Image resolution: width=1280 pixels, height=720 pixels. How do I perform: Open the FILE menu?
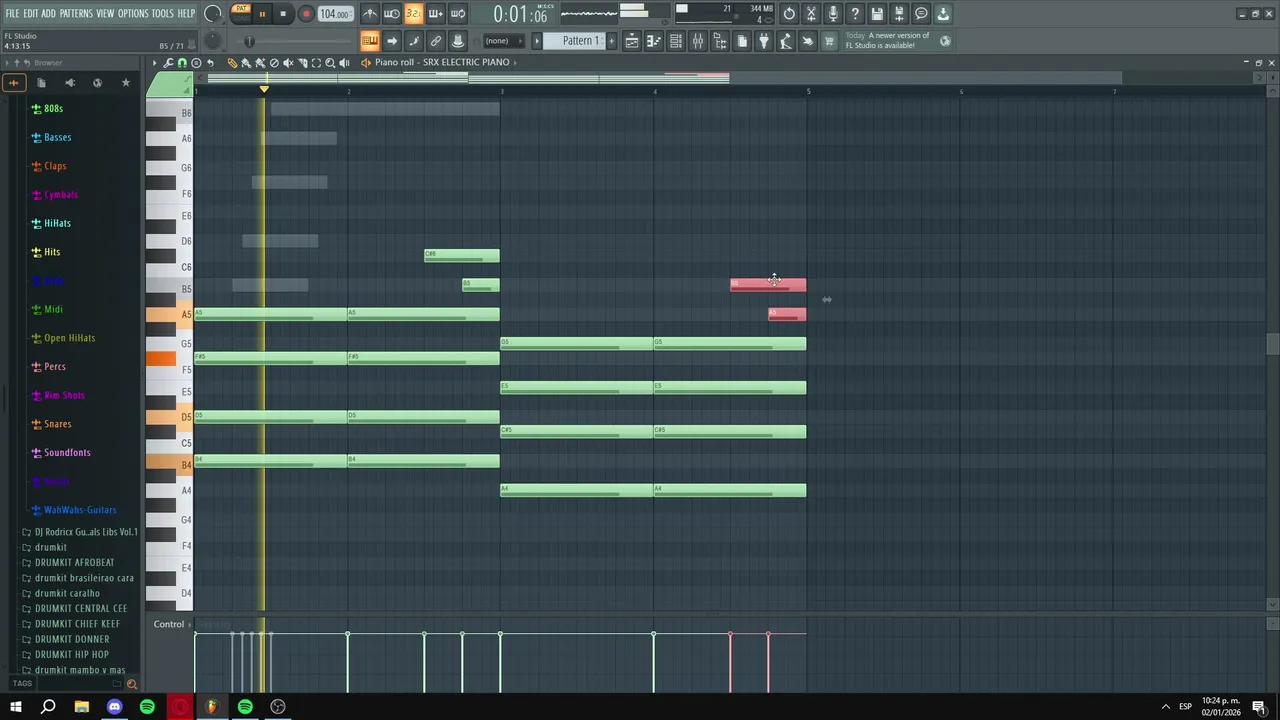tap(12, 14)
